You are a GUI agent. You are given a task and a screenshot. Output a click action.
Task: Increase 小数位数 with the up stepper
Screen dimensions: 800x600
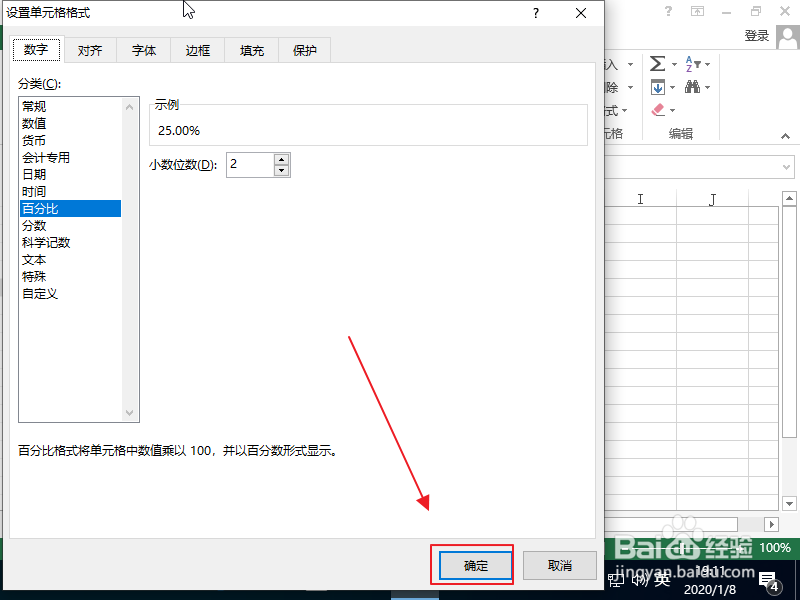click(280, 160)
